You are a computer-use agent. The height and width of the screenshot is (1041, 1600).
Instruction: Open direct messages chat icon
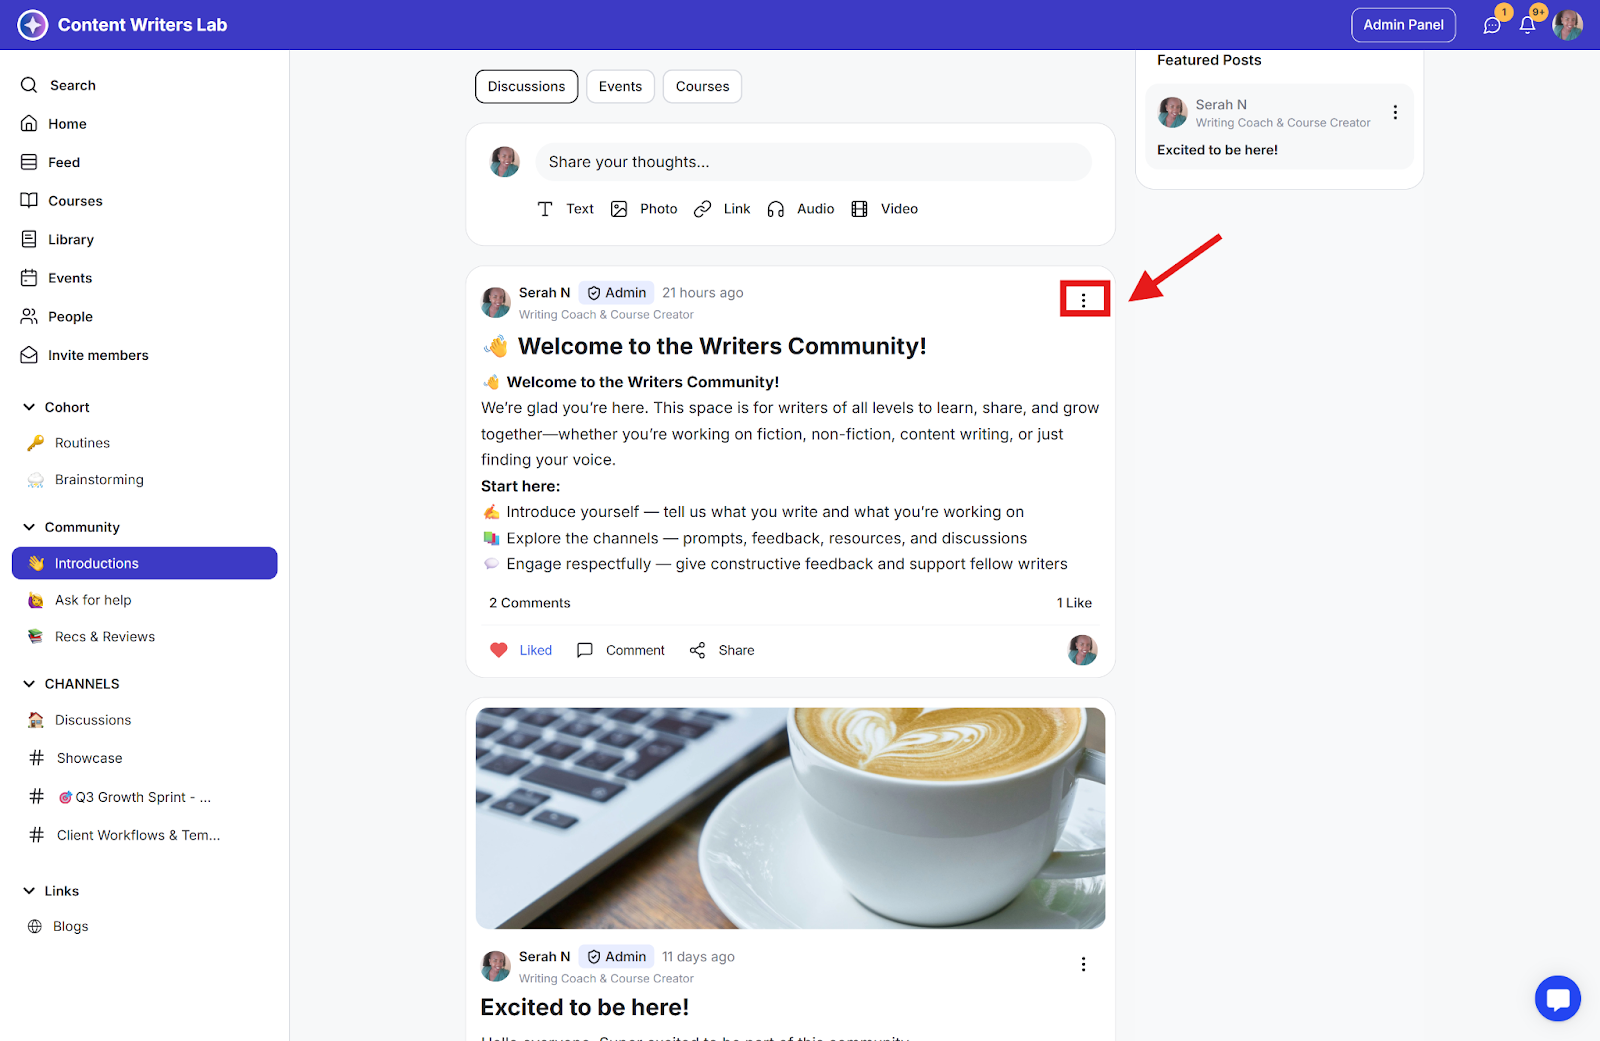[x=1492, y=25]
